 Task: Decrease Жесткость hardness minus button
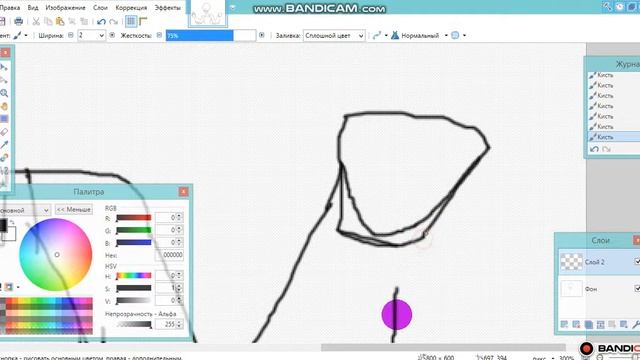point(159,36)
